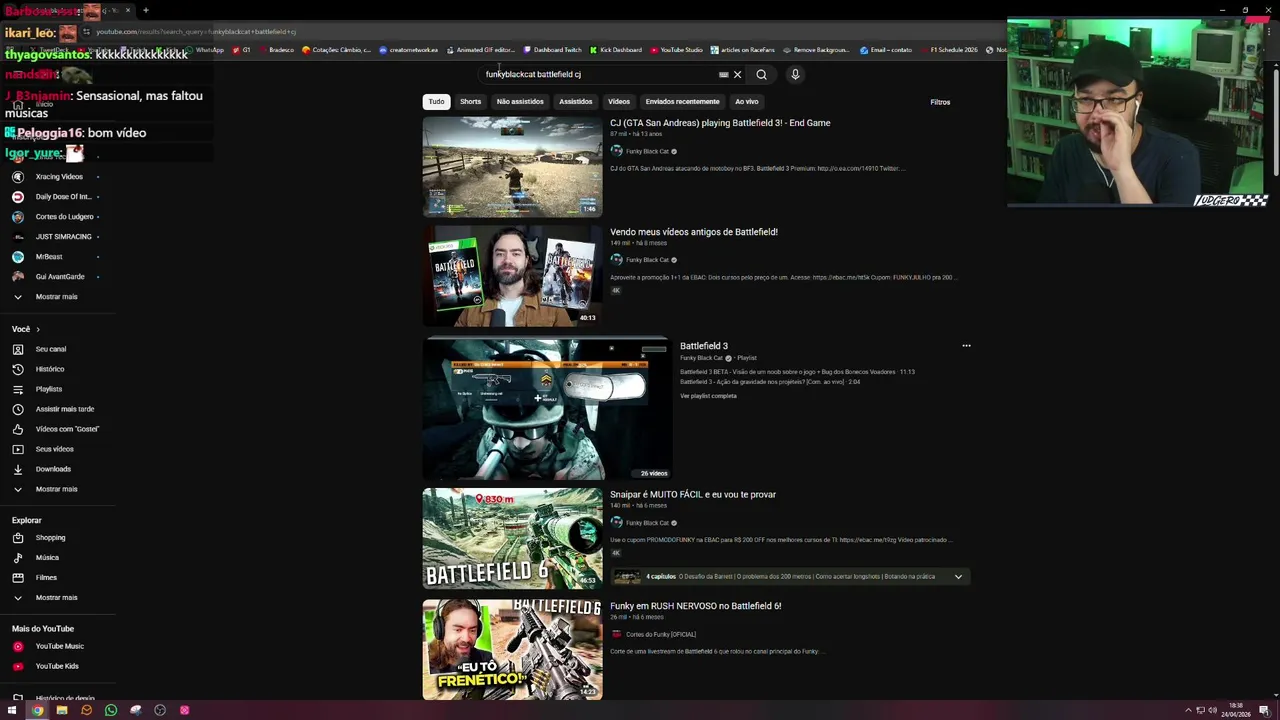Open Snaipar é MUITO FÁCIL video title

coord(693,494)
